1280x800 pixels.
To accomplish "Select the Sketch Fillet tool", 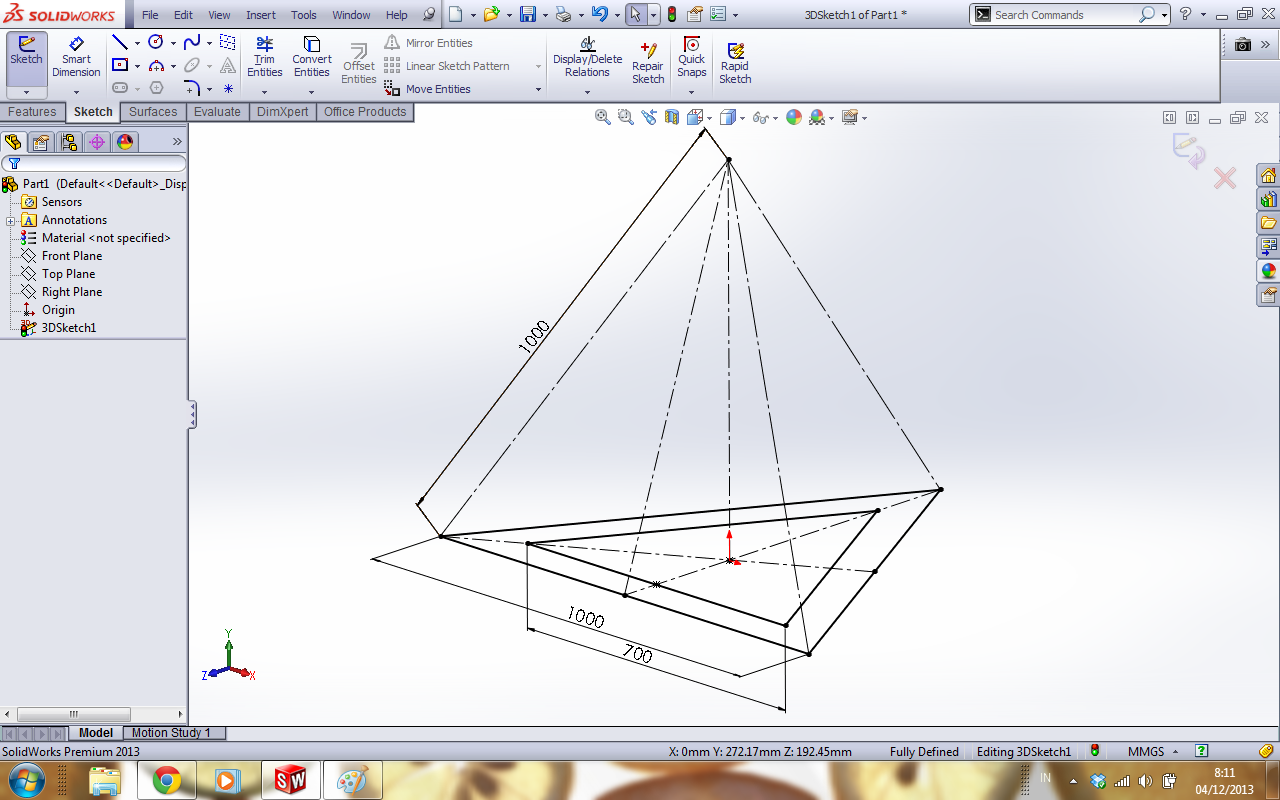I will [192, 88].
